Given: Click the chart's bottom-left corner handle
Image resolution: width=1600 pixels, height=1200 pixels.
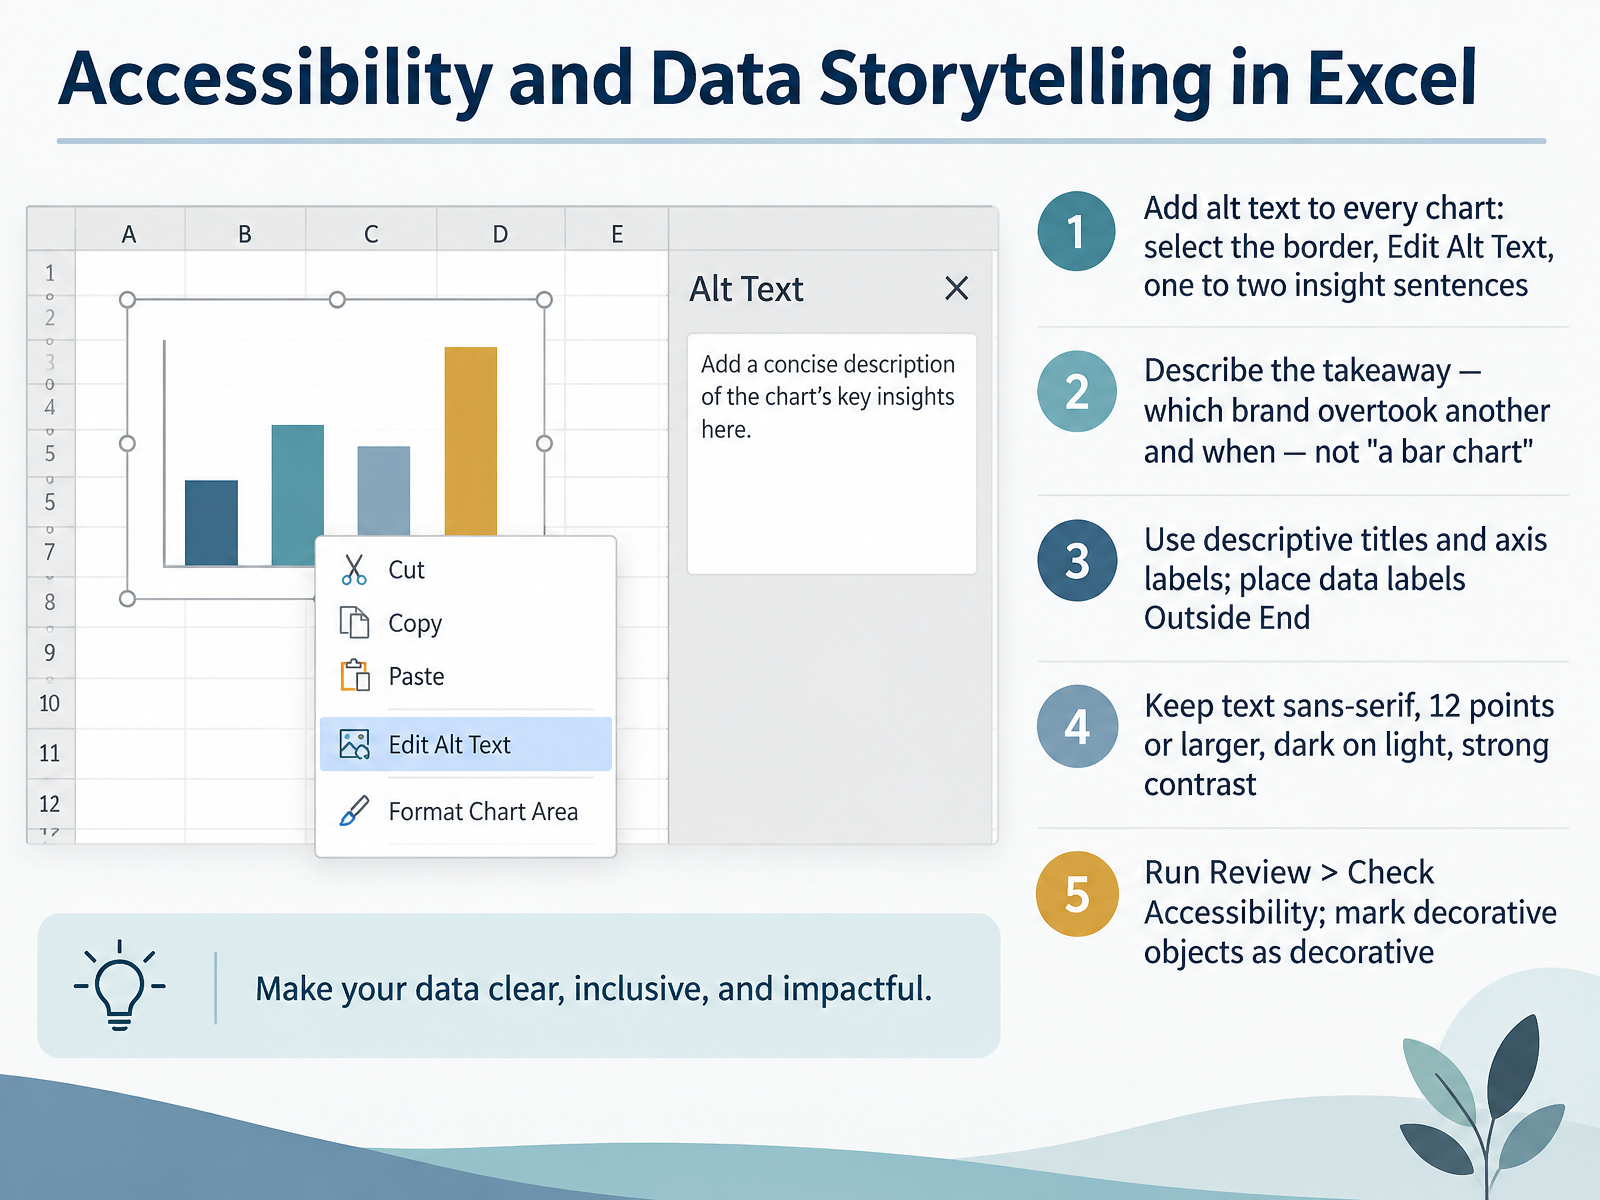Looking at the screenshot, I should (127, 599).
